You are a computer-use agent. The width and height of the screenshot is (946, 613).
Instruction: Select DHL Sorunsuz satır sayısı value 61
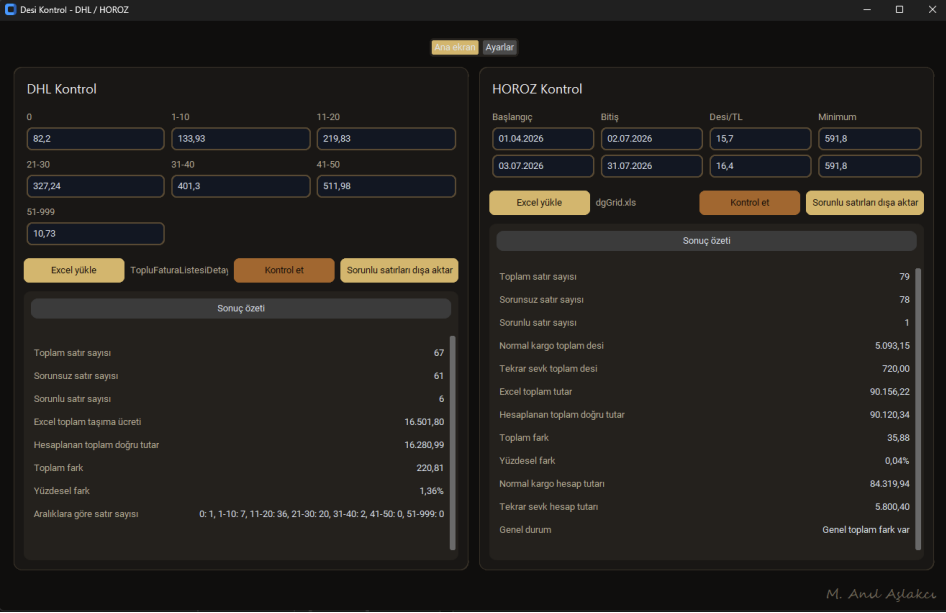pos(439,376)
